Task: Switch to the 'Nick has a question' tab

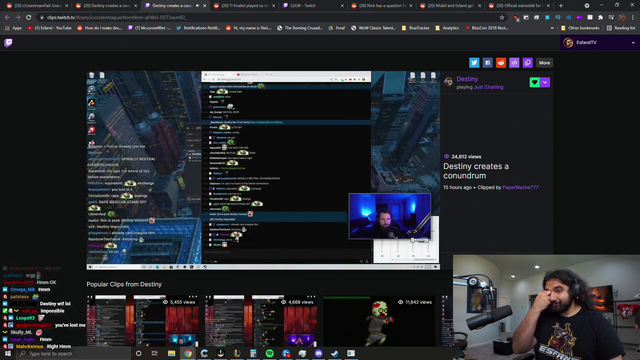Action: tap(381, 6)
